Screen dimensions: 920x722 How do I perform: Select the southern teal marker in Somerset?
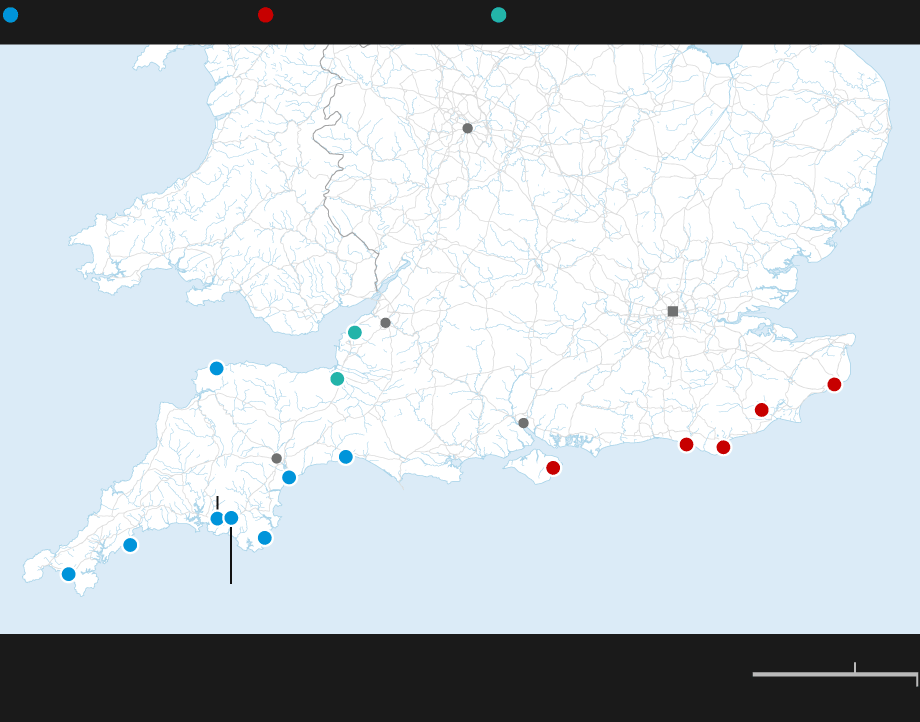click(337, 379)
